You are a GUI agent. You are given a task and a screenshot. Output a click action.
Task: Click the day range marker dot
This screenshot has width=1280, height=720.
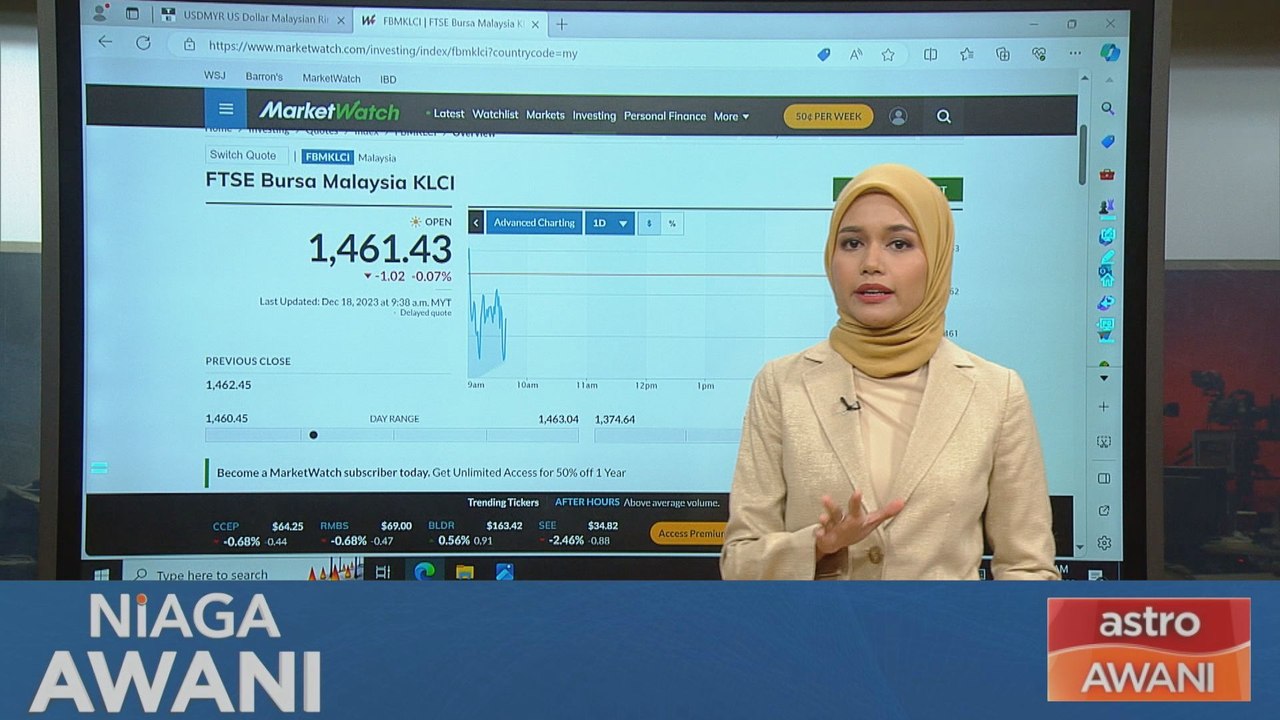313,435
